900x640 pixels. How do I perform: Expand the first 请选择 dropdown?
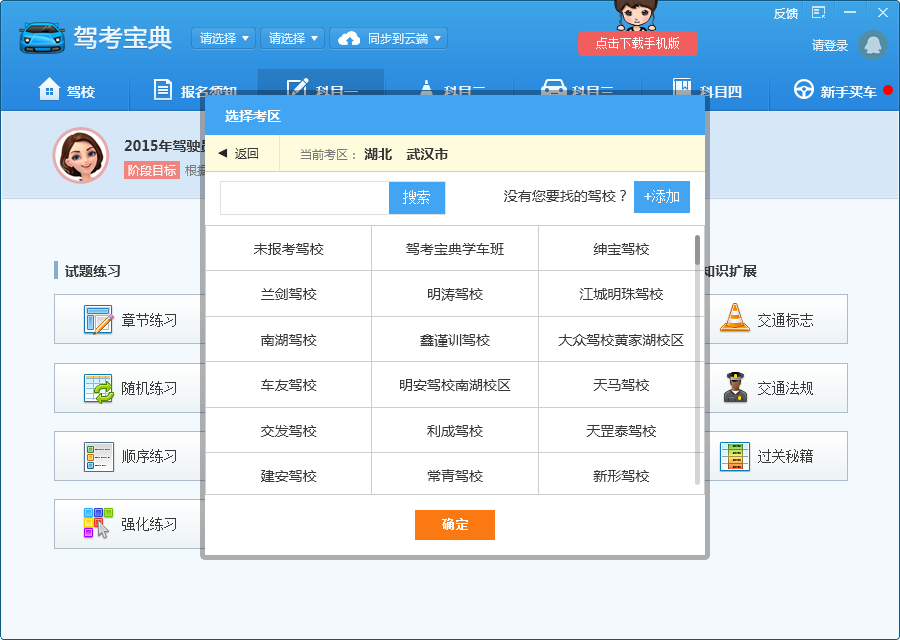(223, 38)
